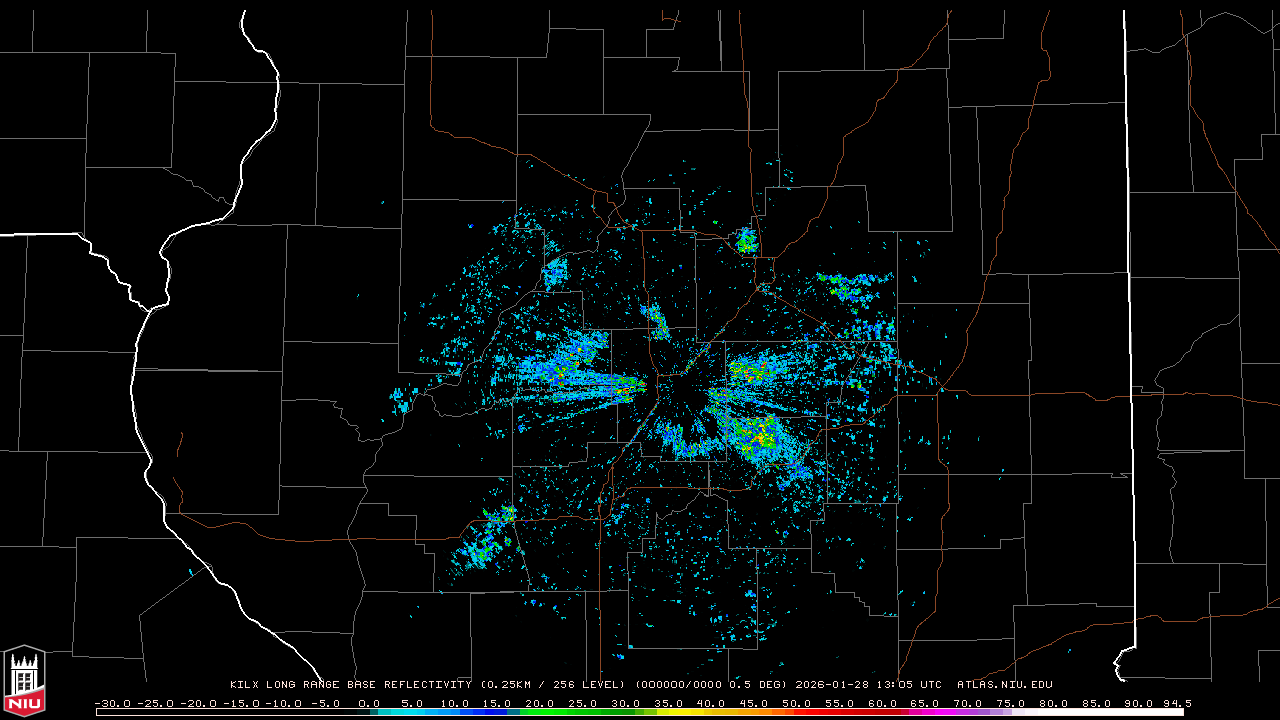
Task: Click the -30.0 scale label
Action: pyautogui.click(x=113, y=703)
